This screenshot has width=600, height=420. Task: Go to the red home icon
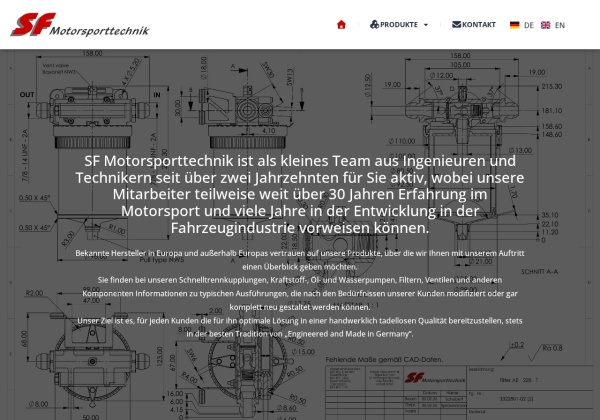pos(341,25)
